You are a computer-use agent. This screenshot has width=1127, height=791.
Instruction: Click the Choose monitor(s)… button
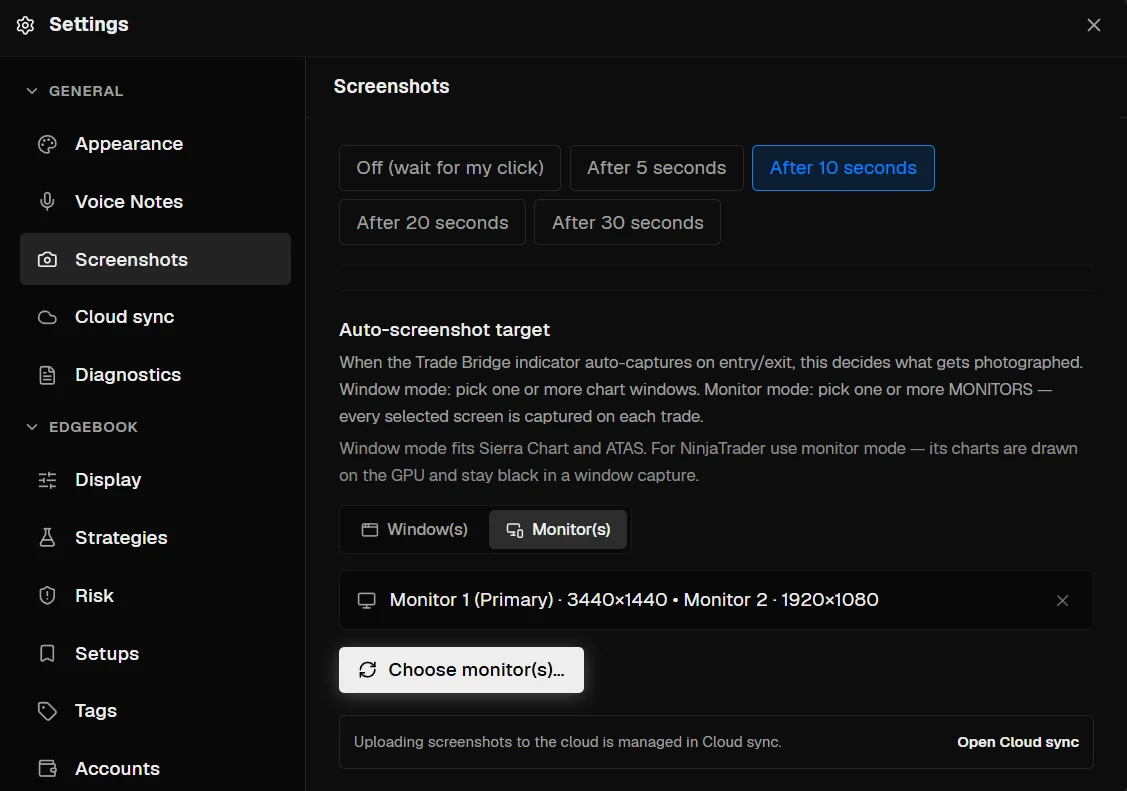pyautogui.click(x=461, y=670)
